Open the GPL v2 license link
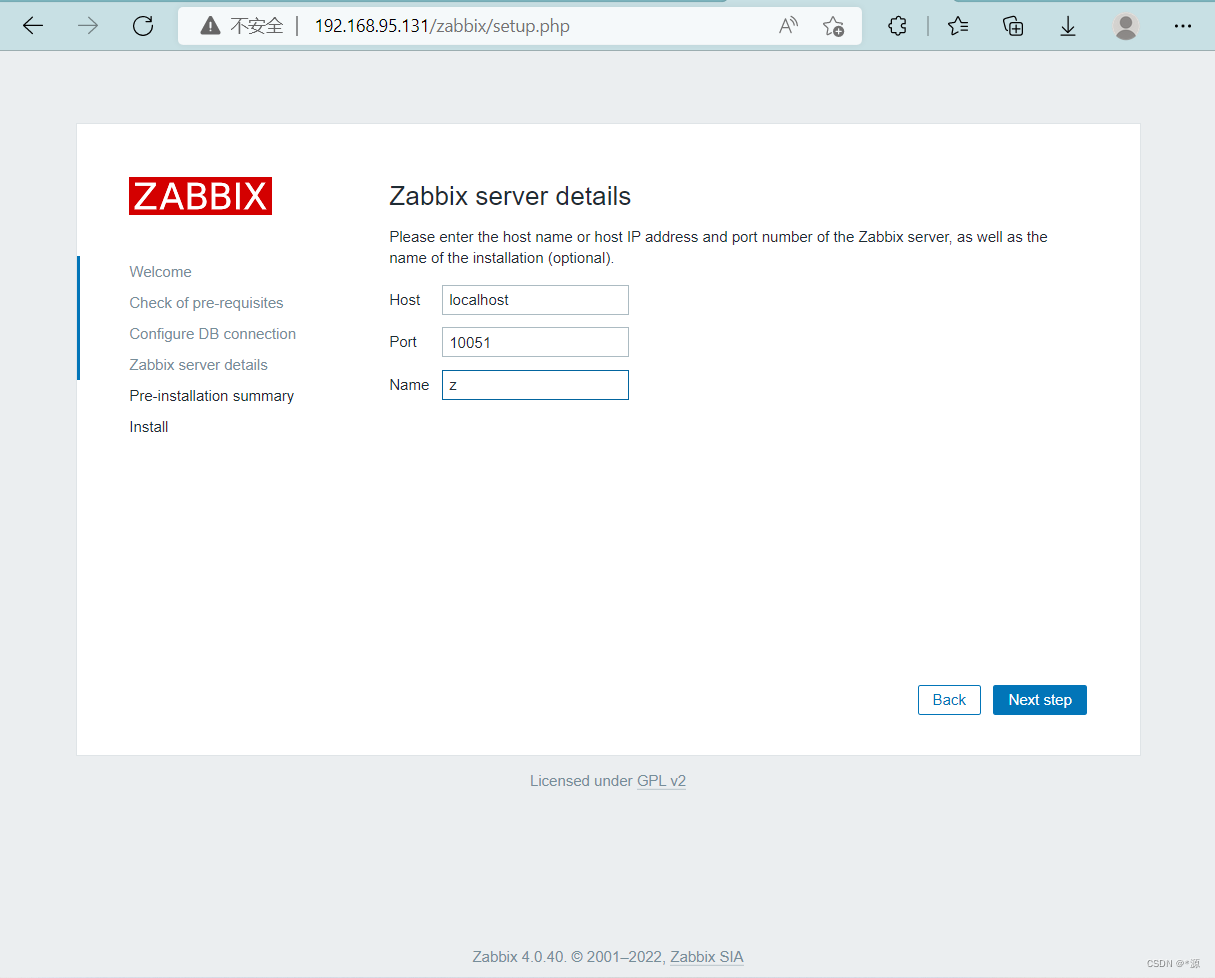The image size is (1215, 978). point(661,781)
